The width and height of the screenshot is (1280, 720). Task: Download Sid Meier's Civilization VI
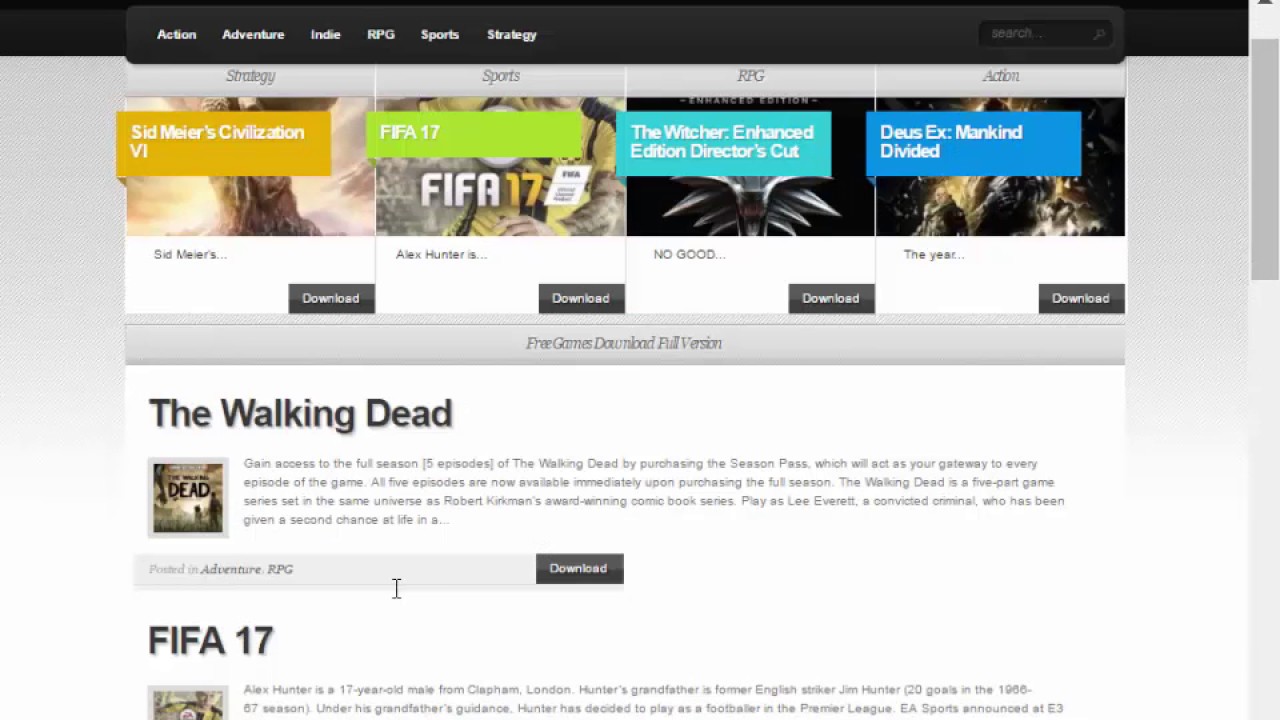point(331,298)
